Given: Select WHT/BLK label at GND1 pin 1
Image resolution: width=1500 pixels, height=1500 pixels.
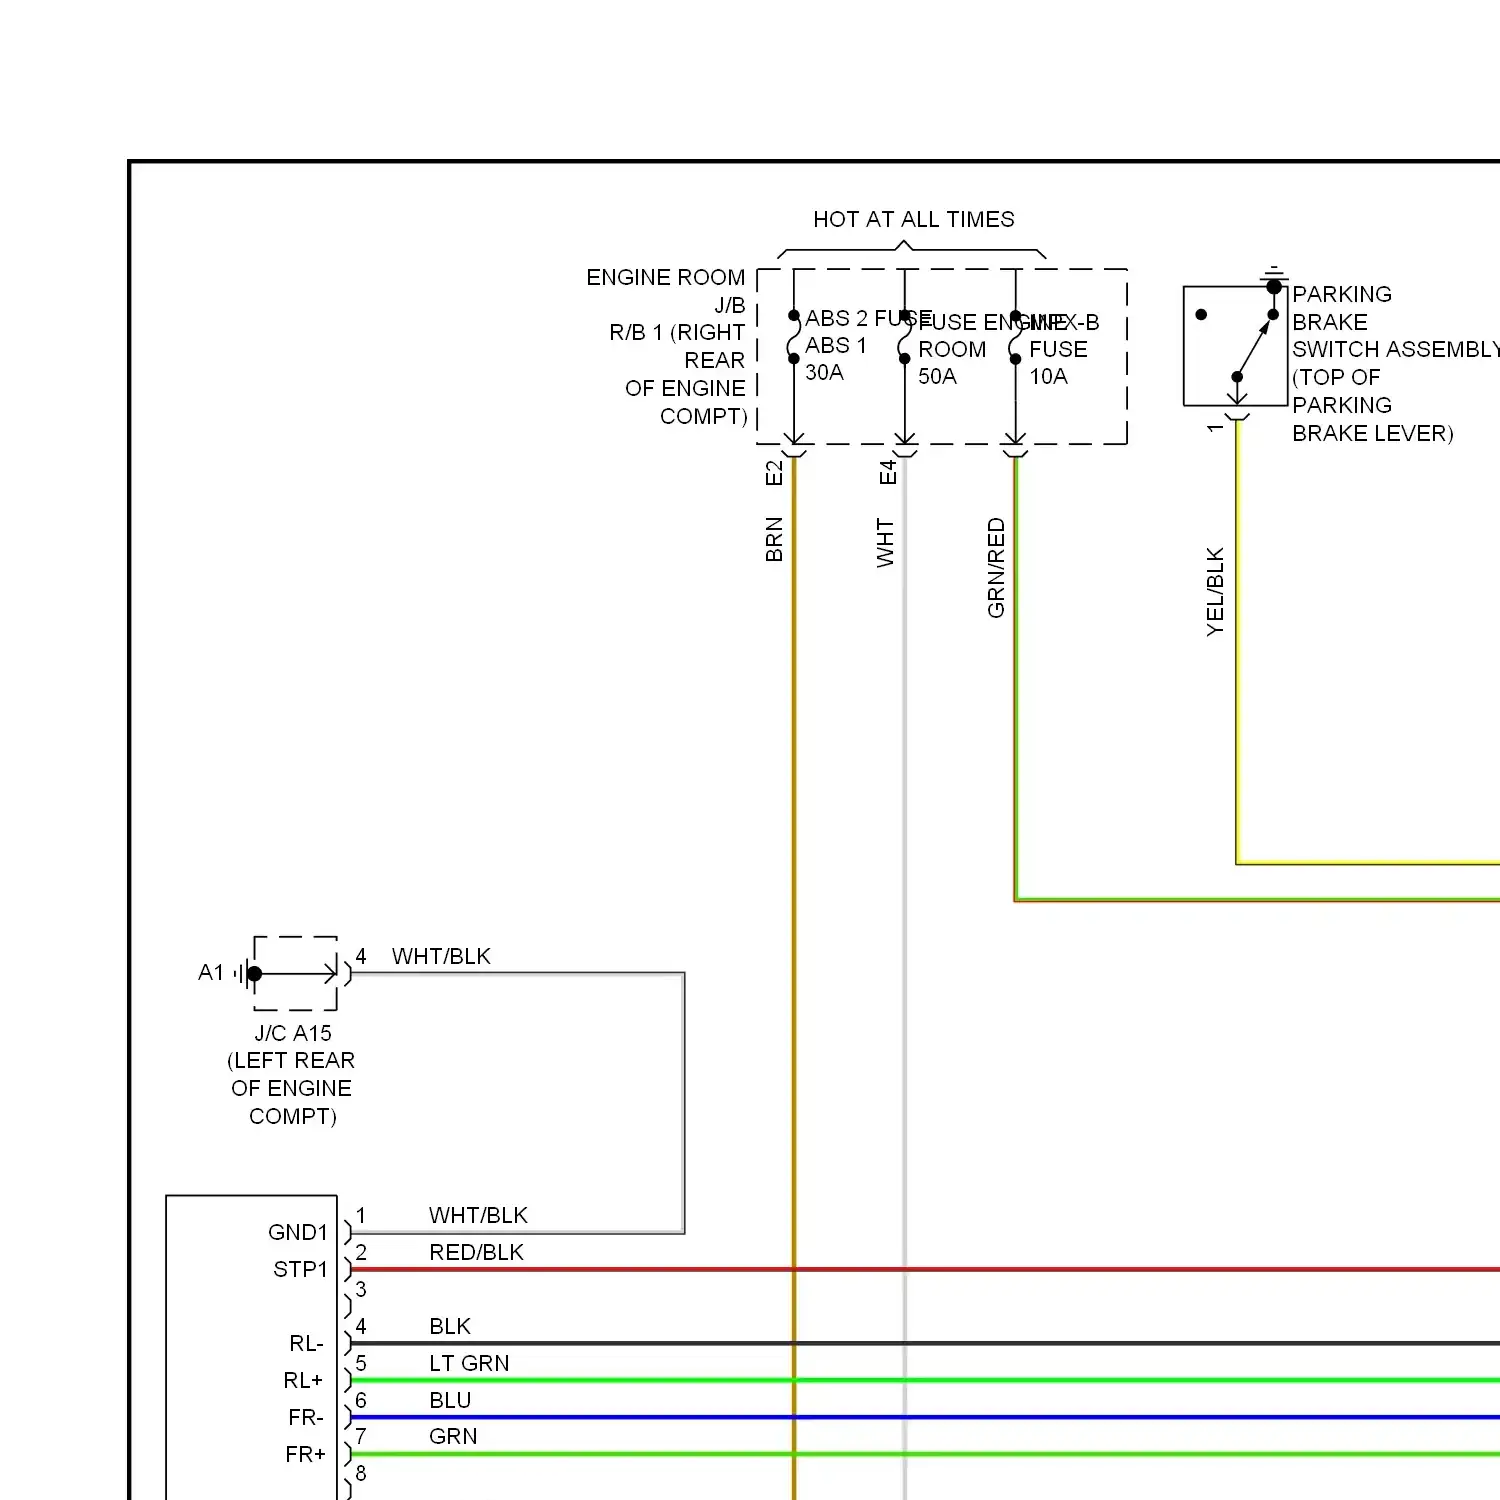Looking at the screenshot, I should [478, 1215].
